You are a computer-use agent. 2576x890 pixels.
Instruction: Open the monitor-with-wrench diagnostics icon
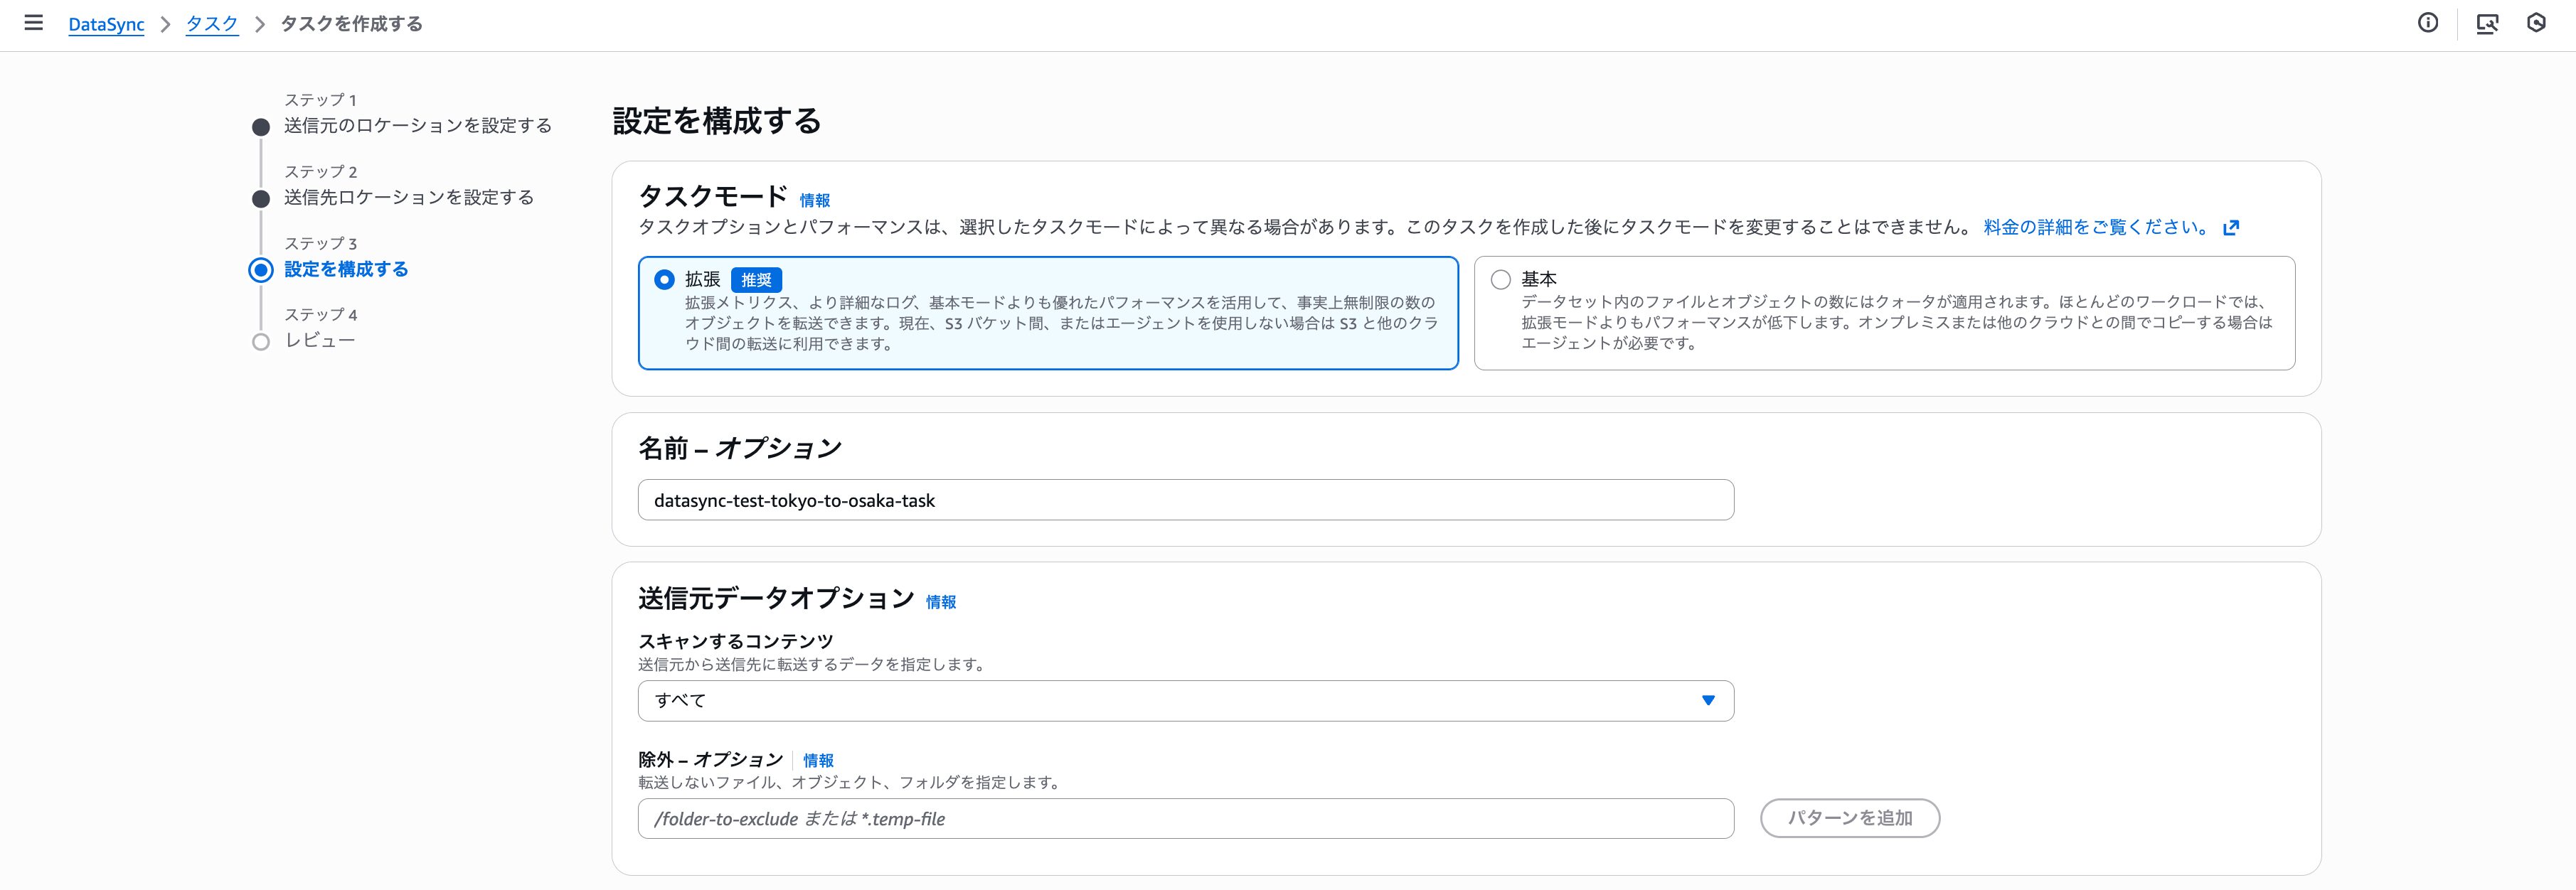pyautogui.click(x=2487, y=23)
